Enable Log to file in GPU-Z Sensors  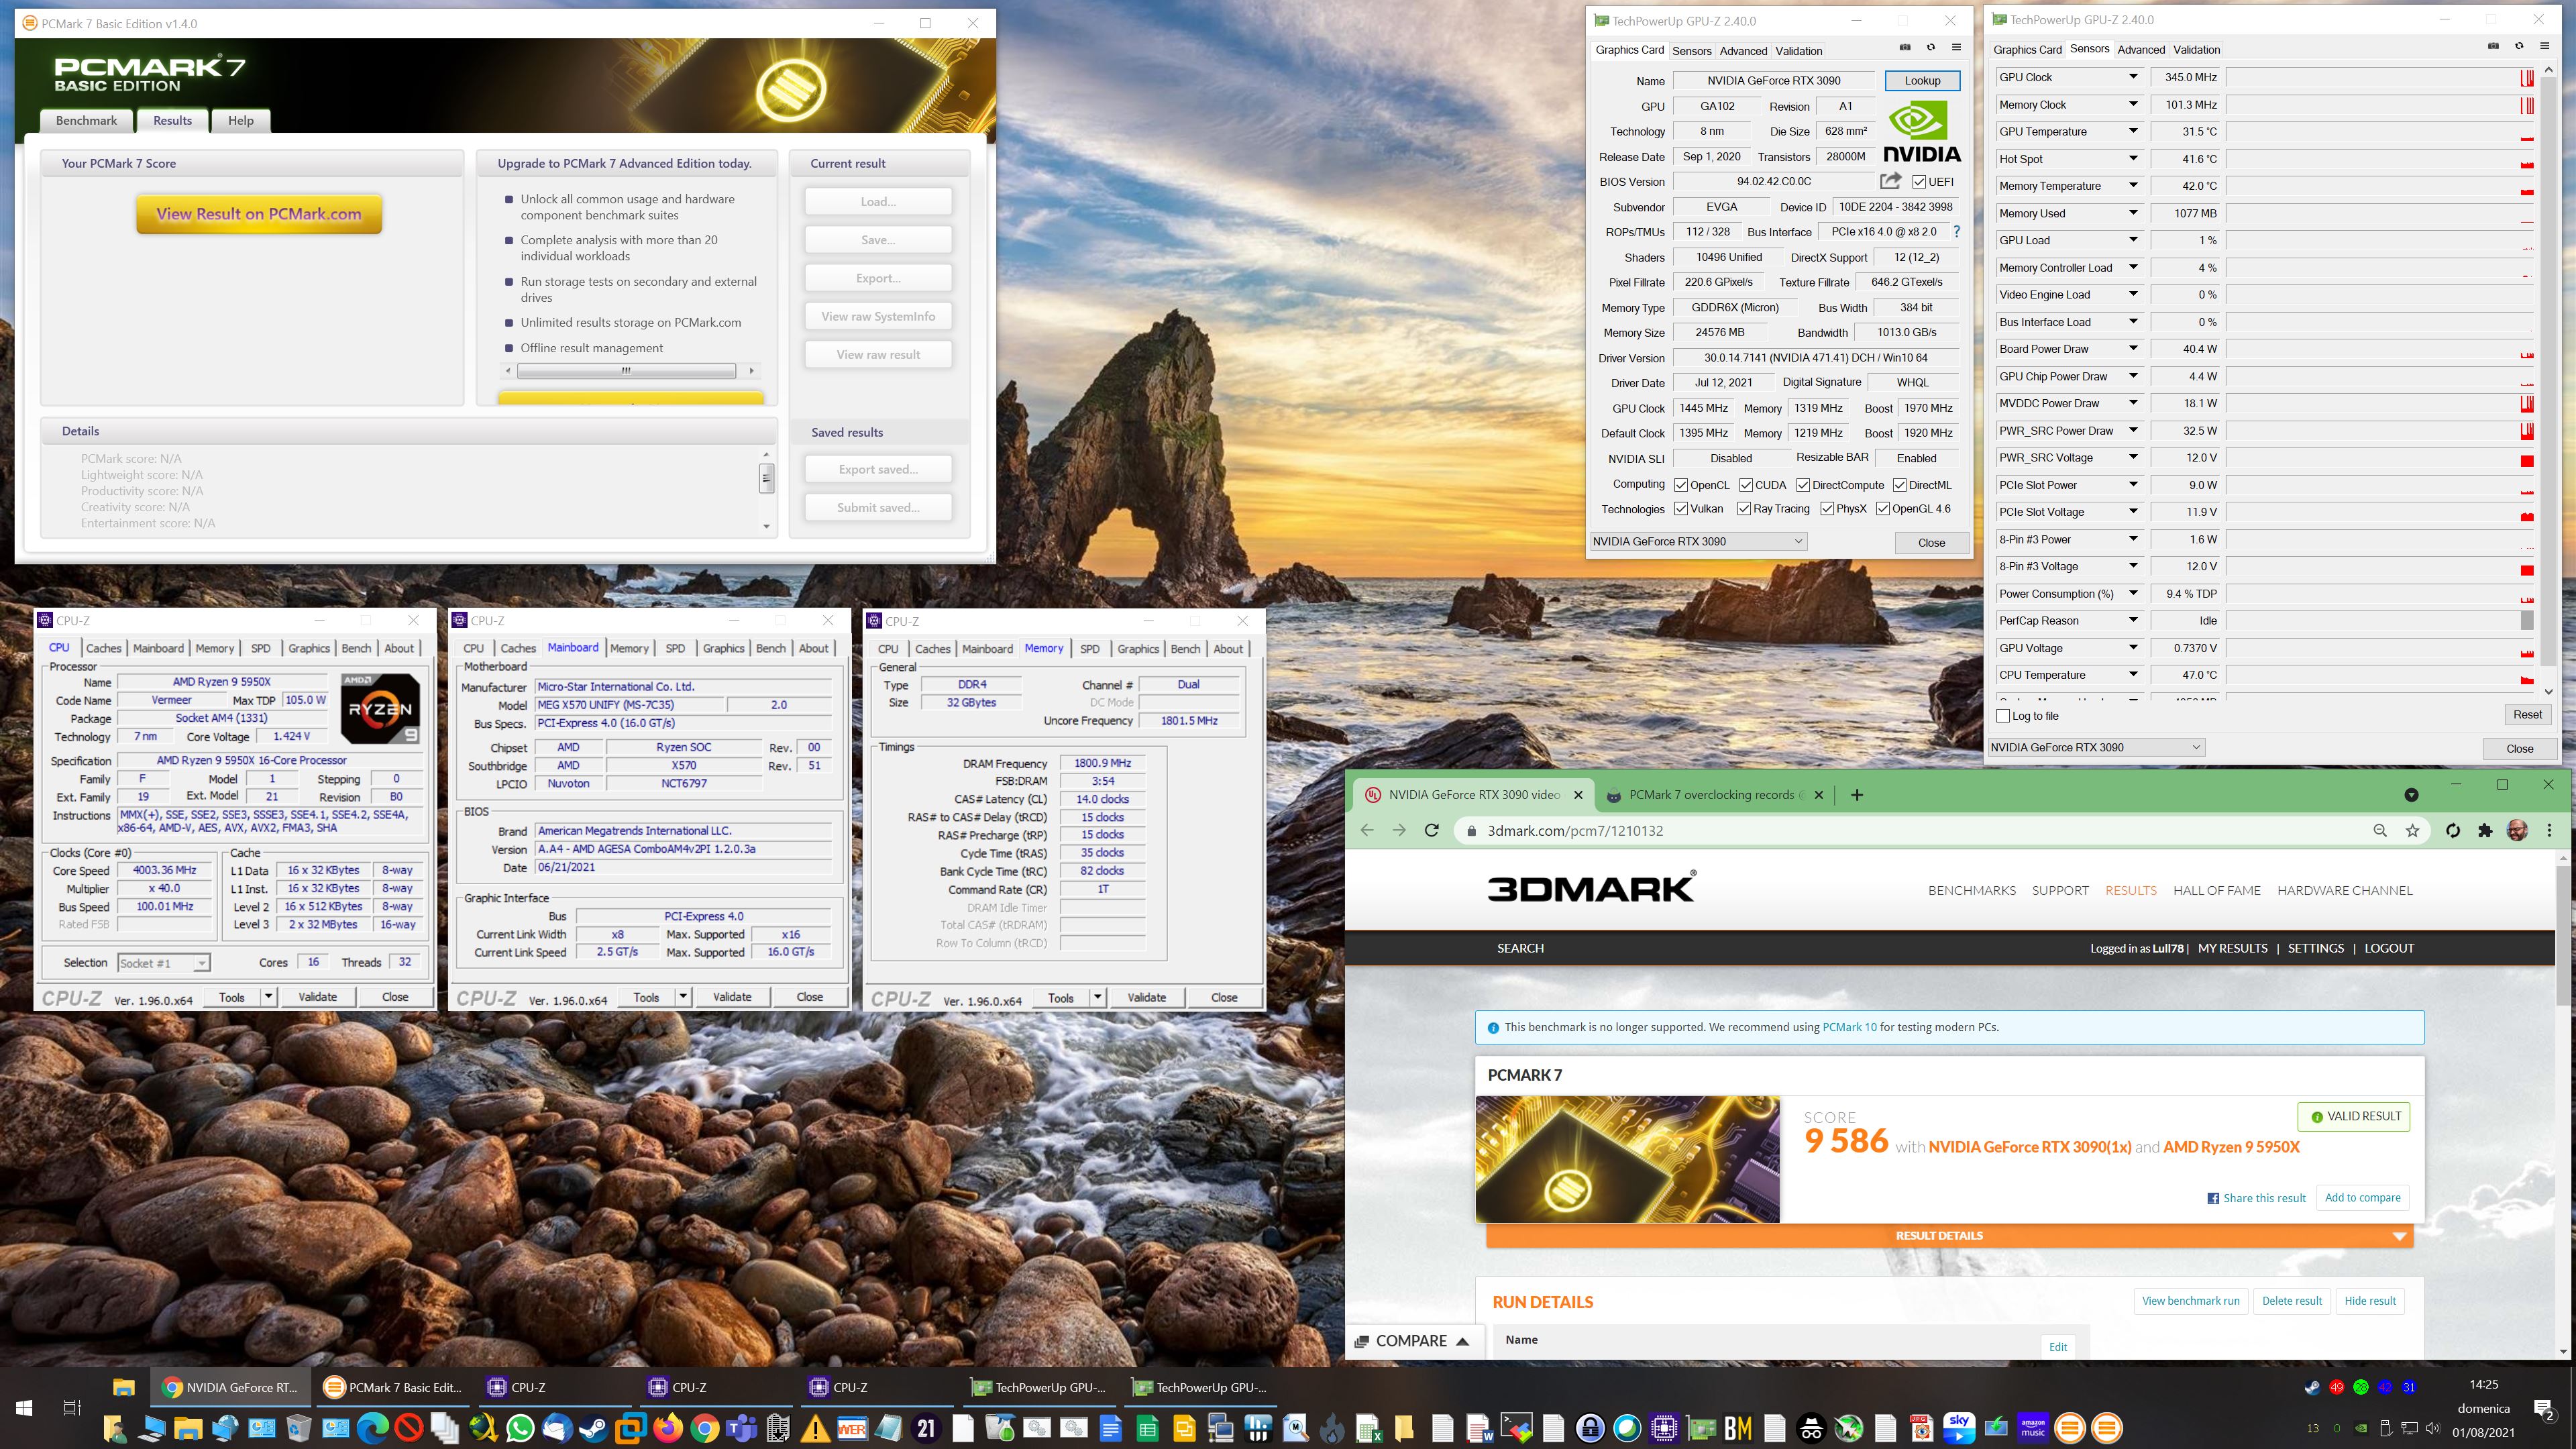tap(2003, 715)
